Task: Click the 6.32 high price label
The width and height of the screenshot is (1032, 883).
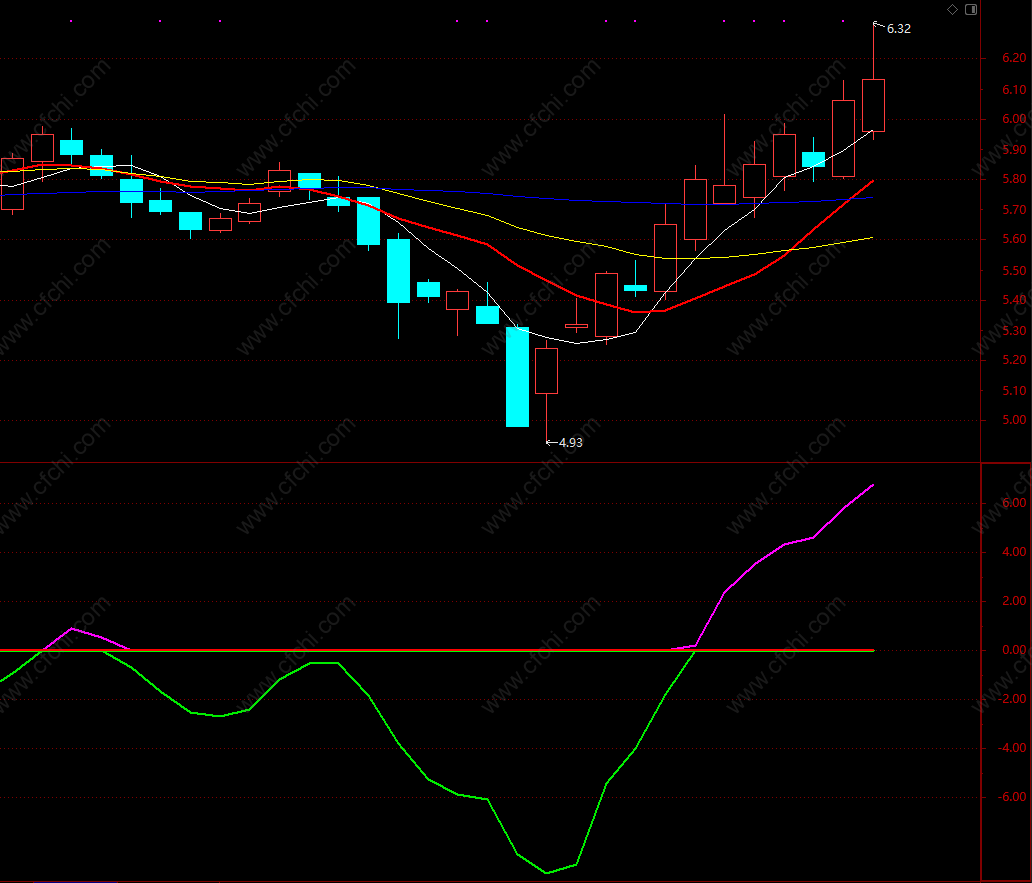Action: (x=898, y=29)
